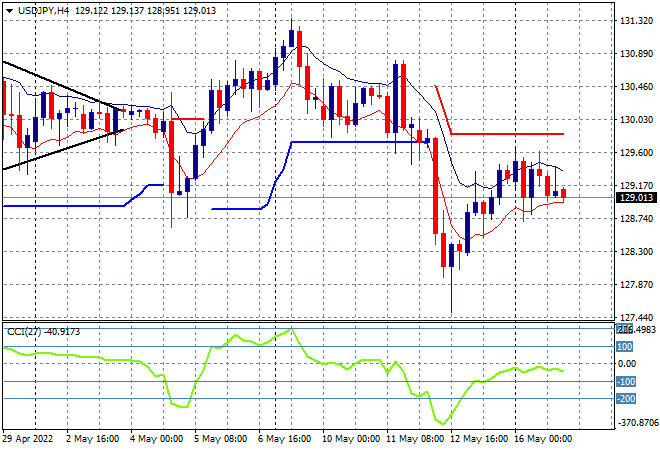Select the 127.440 price axis label
The height and width of the screenshot is (450, 660).
637,317
